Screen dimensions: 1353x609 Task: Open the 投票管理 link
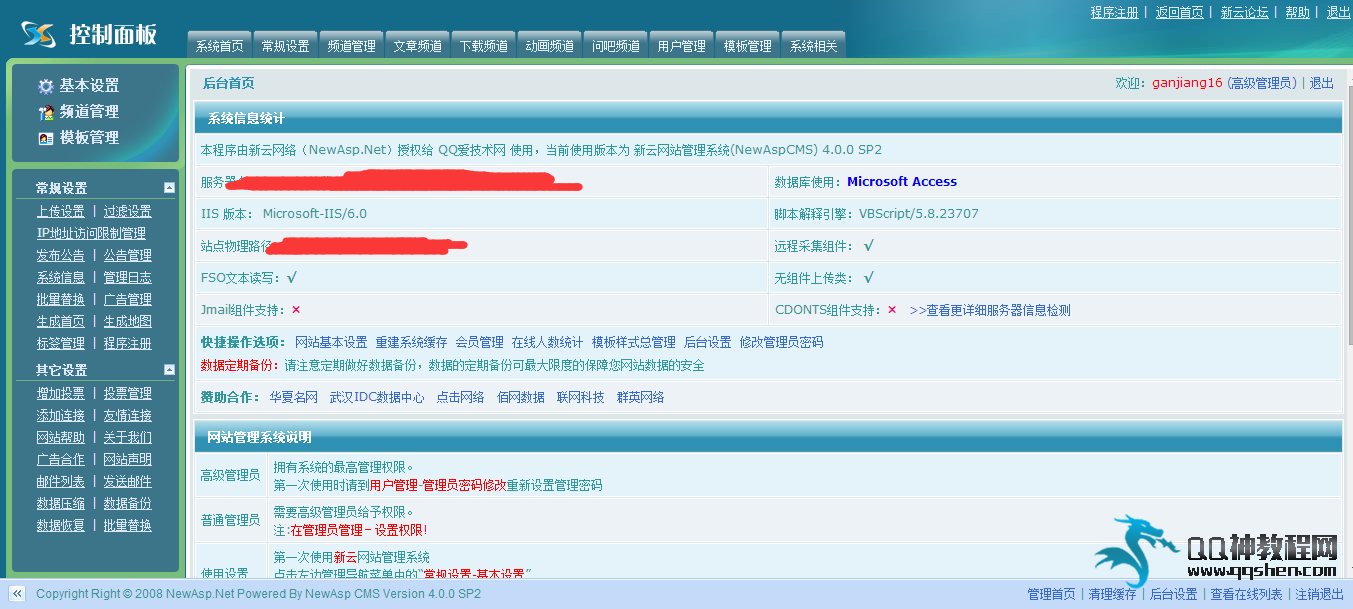(128, 393)
